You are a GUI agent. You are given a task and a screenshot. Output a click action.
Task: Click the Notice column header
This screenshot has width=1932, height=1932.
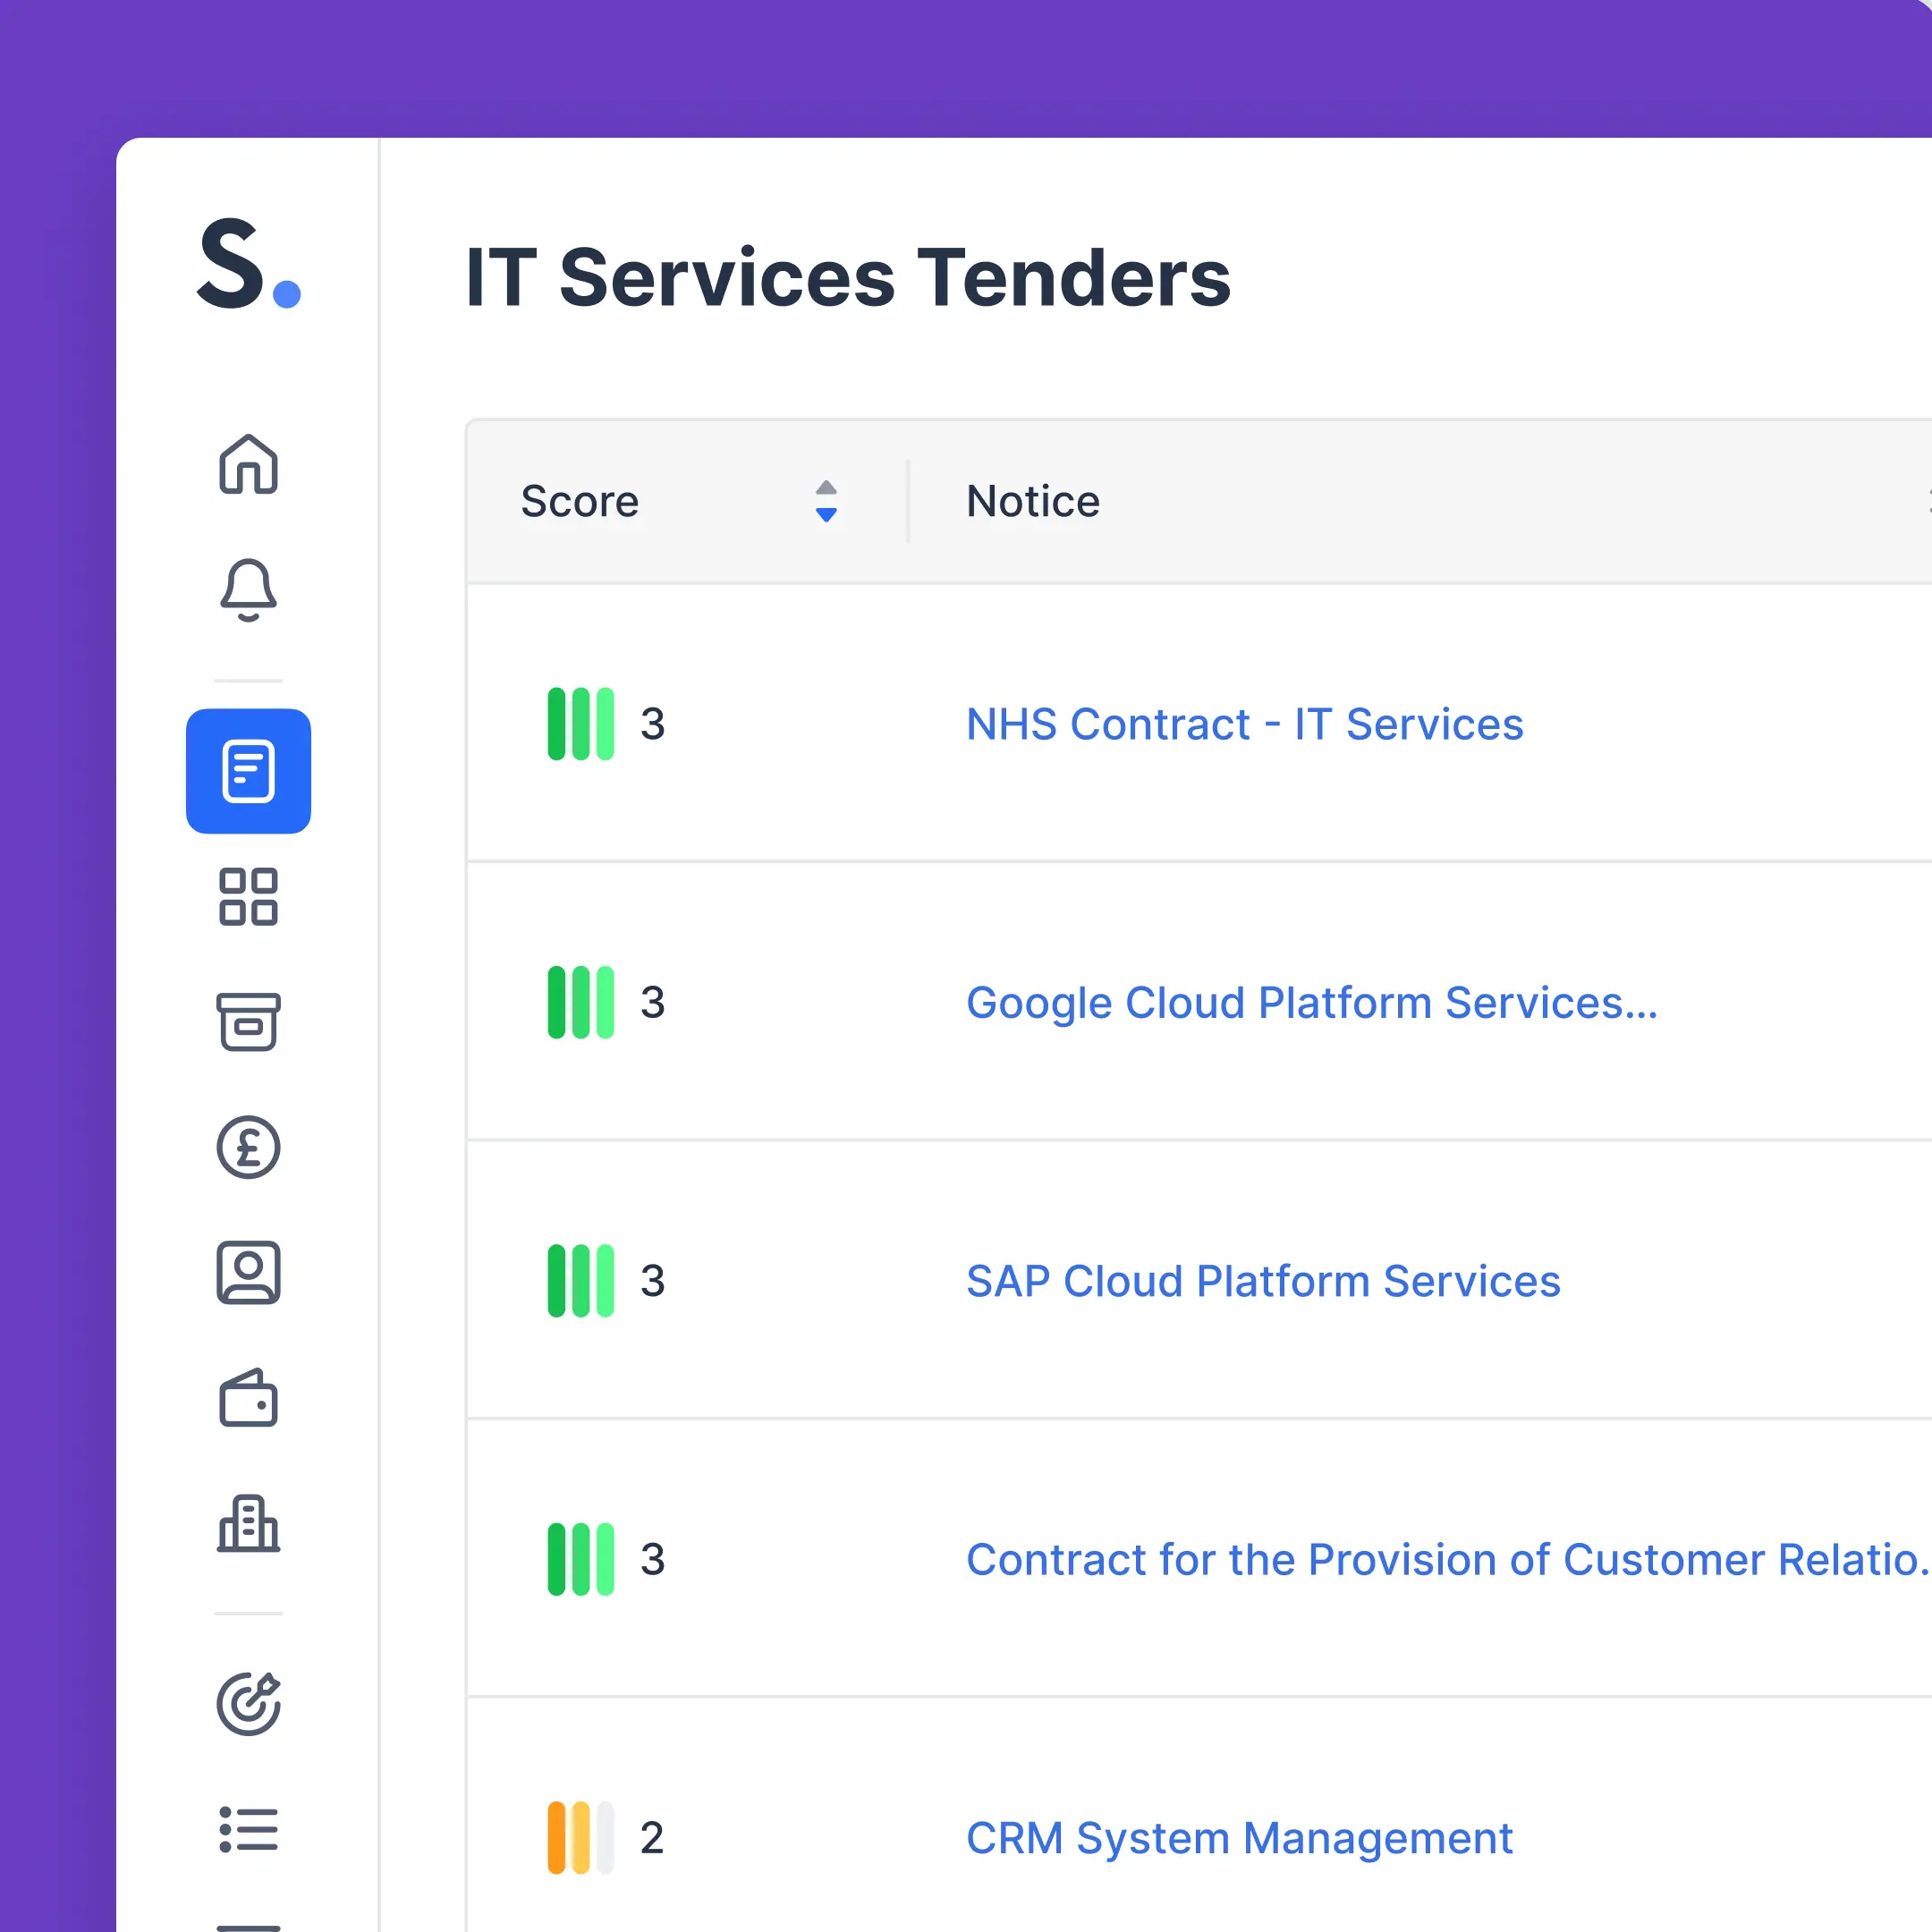pyautogui.click(x=1033, y=501)
